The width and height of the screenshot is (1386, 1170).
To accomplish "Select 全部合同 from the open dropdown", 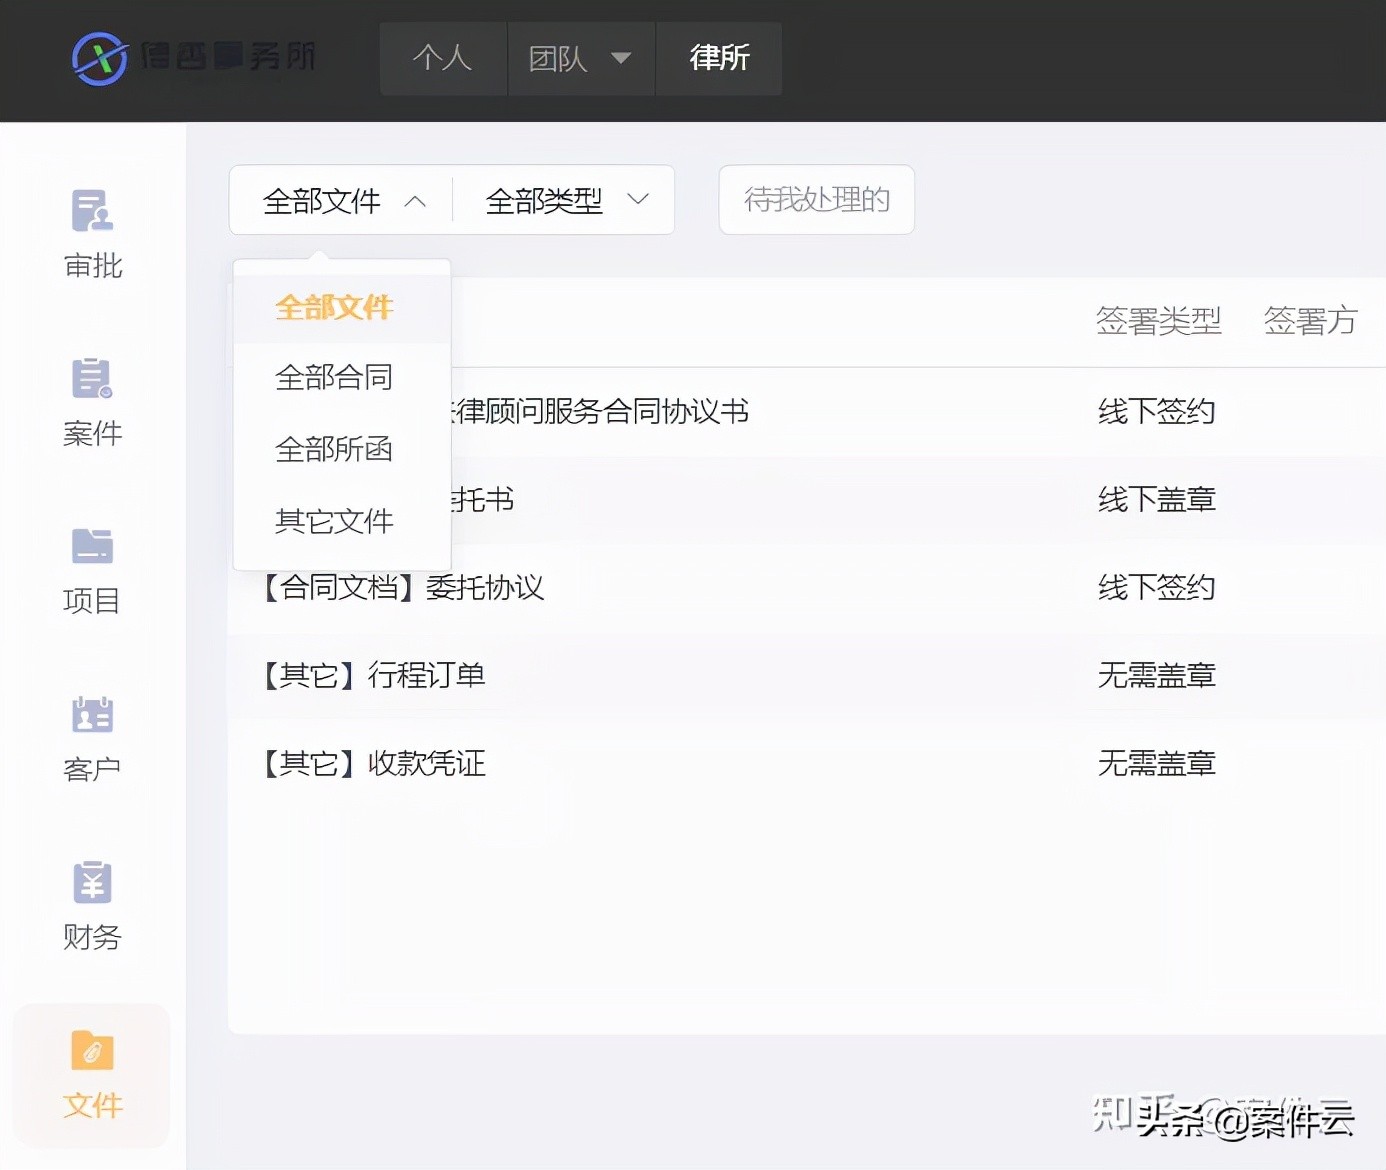I will pos(334,378).
